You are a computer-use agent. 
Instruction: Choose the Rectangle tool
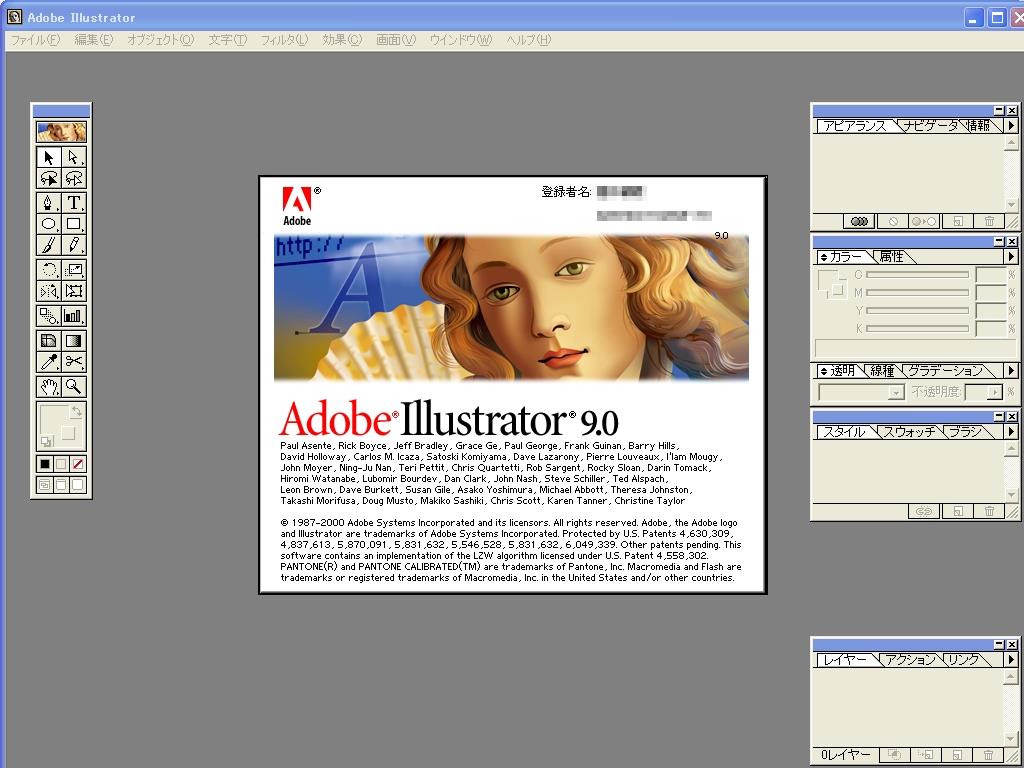pyautogui.click(x=74, y=224)
